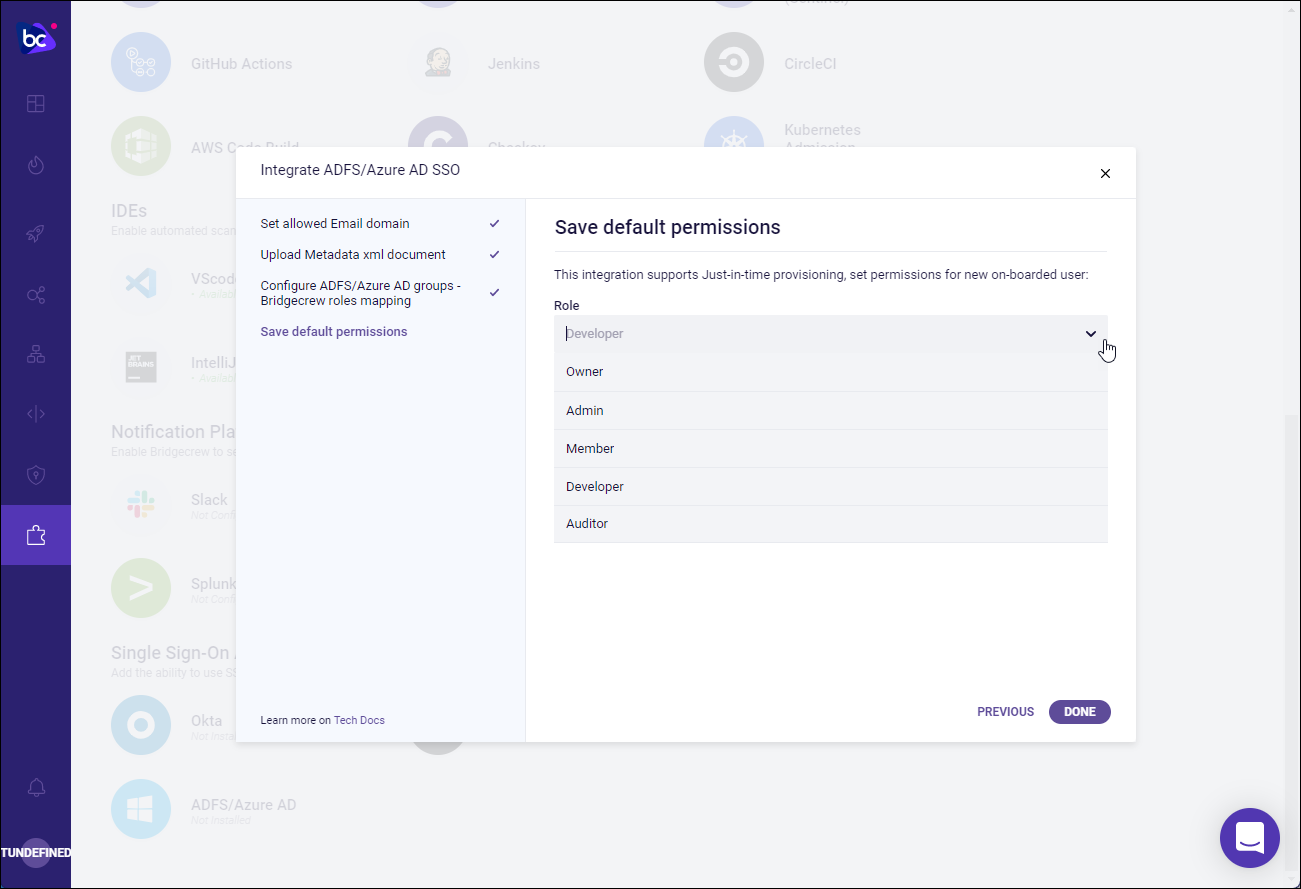Open the notifications bell icon
The image size is (1301, 889).
[x=36, y=787]
